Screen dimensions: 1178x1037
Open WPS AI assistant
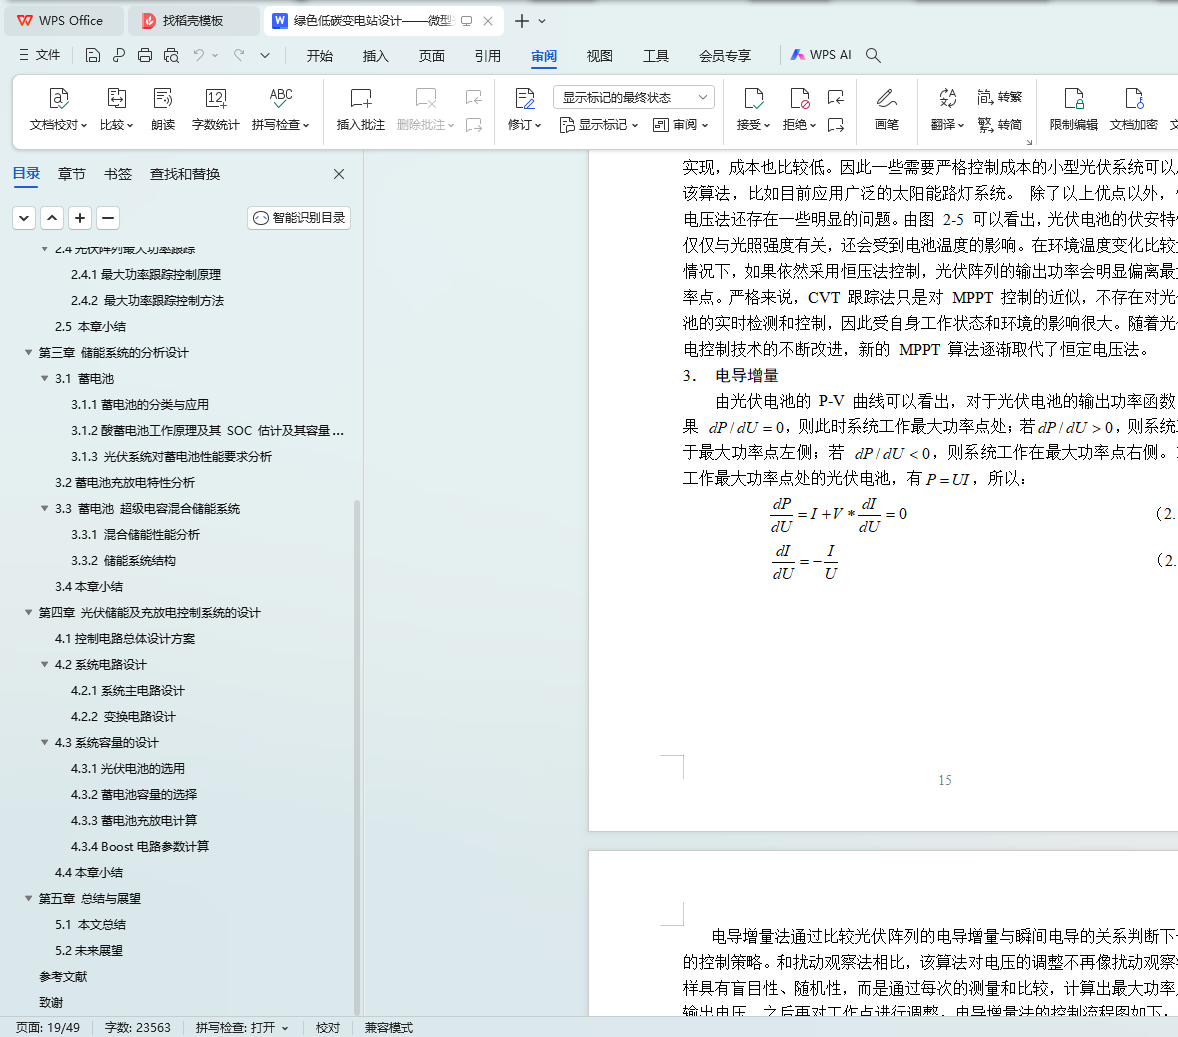tap(820, 55)
